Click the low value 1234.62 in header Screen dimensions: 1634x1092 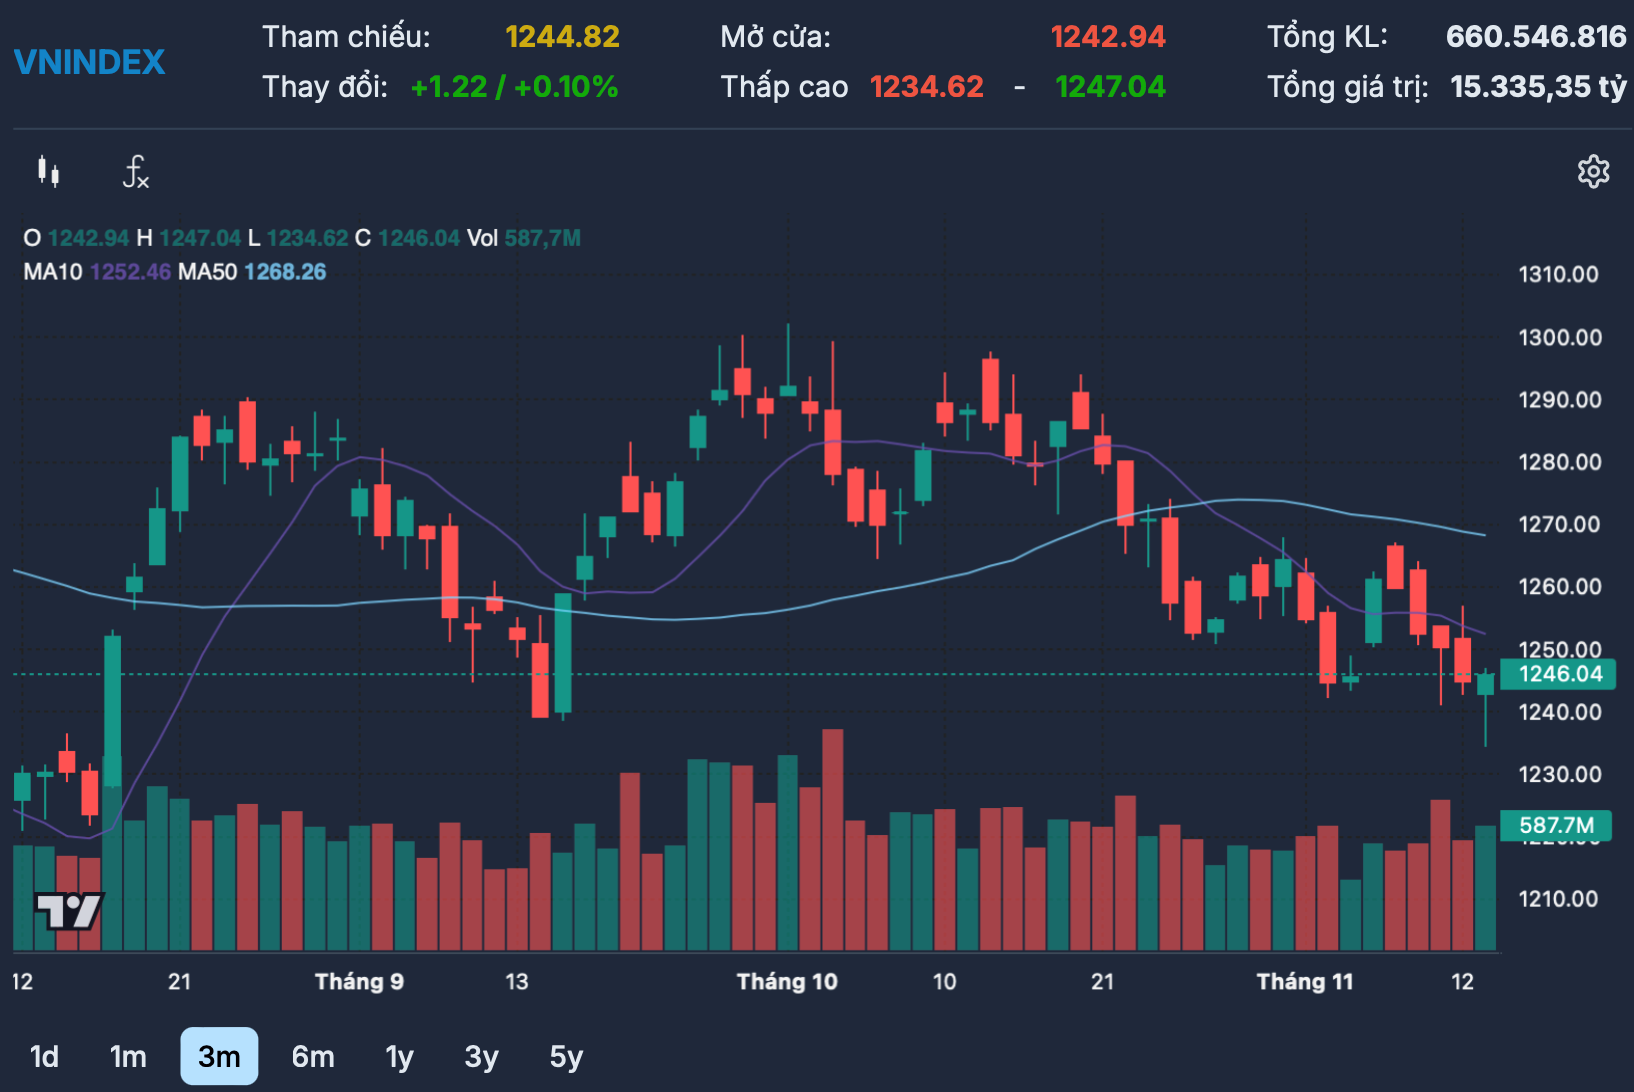[x=927, y=87]
